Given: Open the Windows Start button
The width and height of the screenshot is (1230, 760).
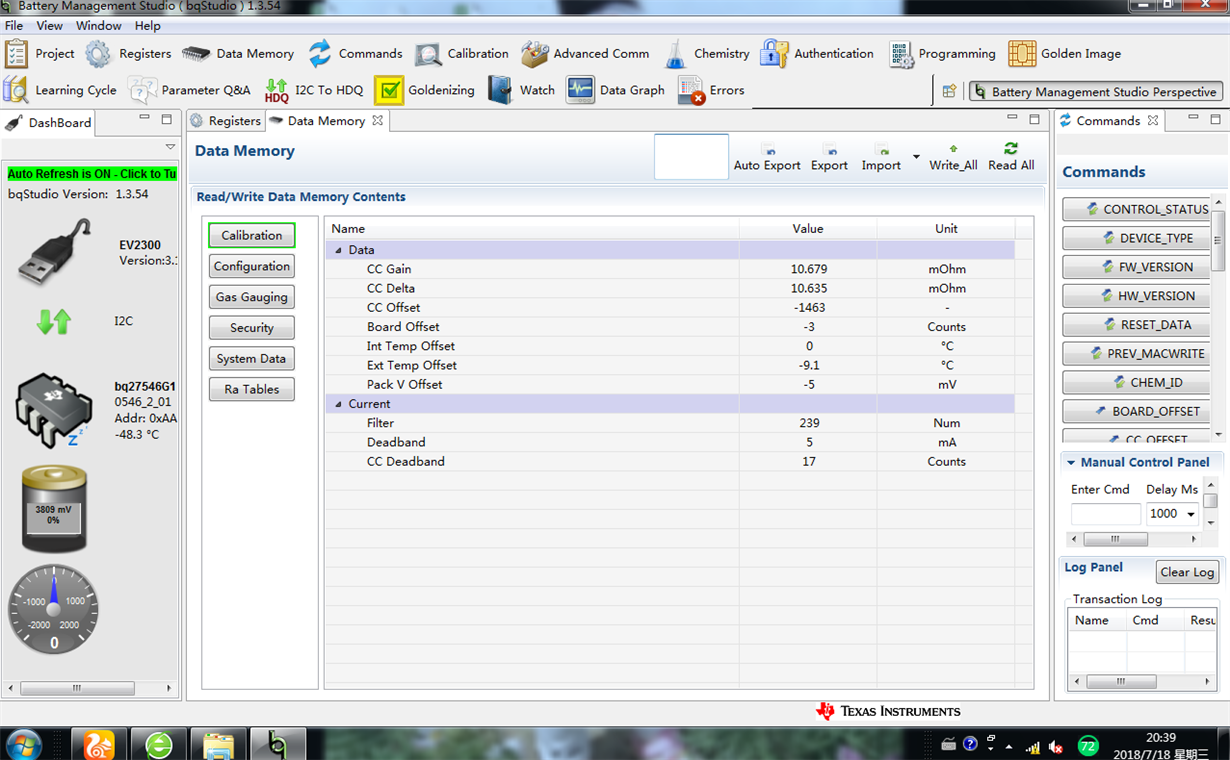Looking at the screenshot, I should (23, 745).
